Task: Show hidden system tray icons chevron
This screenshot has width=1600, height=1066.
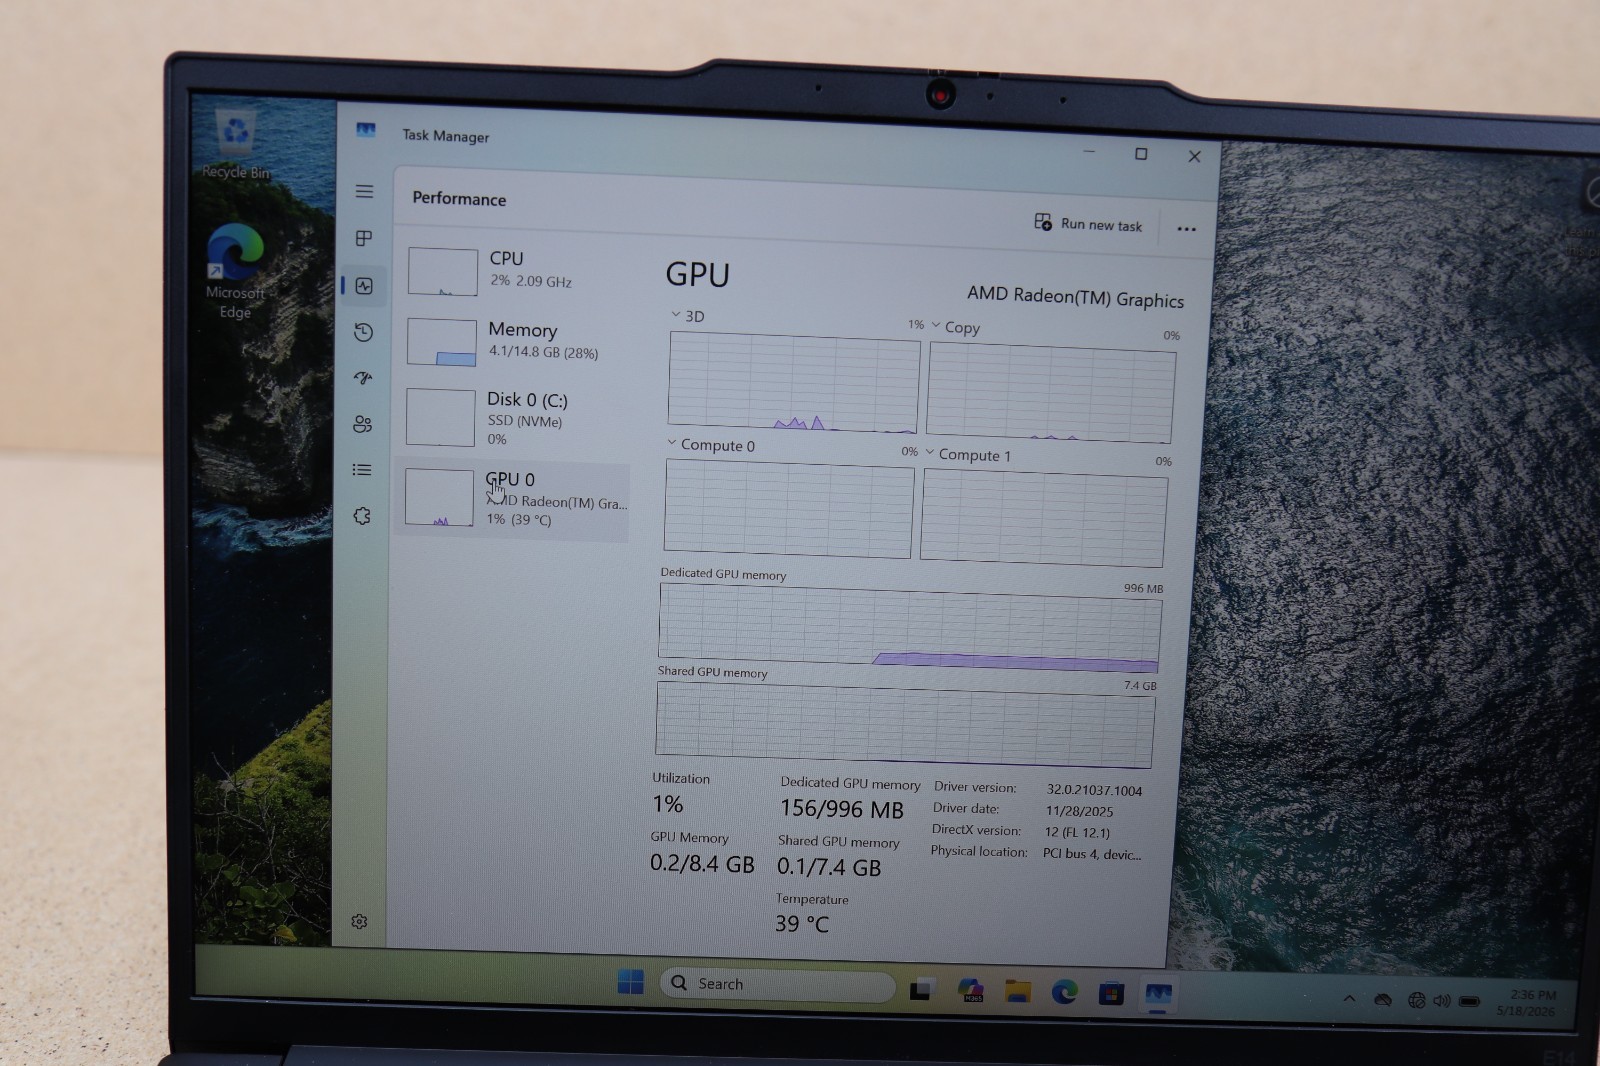Action: (x=1349, y=998)
